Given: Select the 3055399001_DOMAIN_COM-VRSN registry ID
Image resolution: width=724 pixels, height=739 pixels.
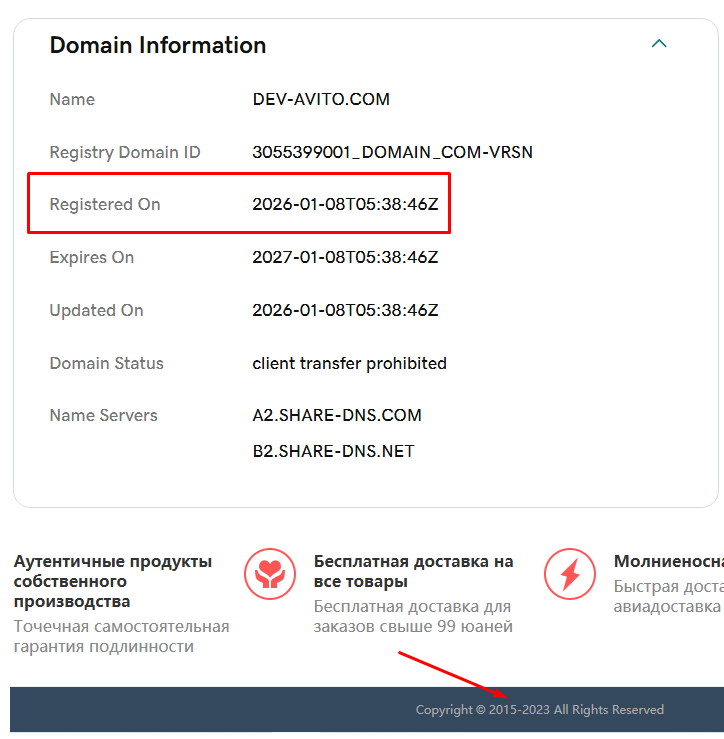Looking at the screenshot, I should [x=393, y=152].
